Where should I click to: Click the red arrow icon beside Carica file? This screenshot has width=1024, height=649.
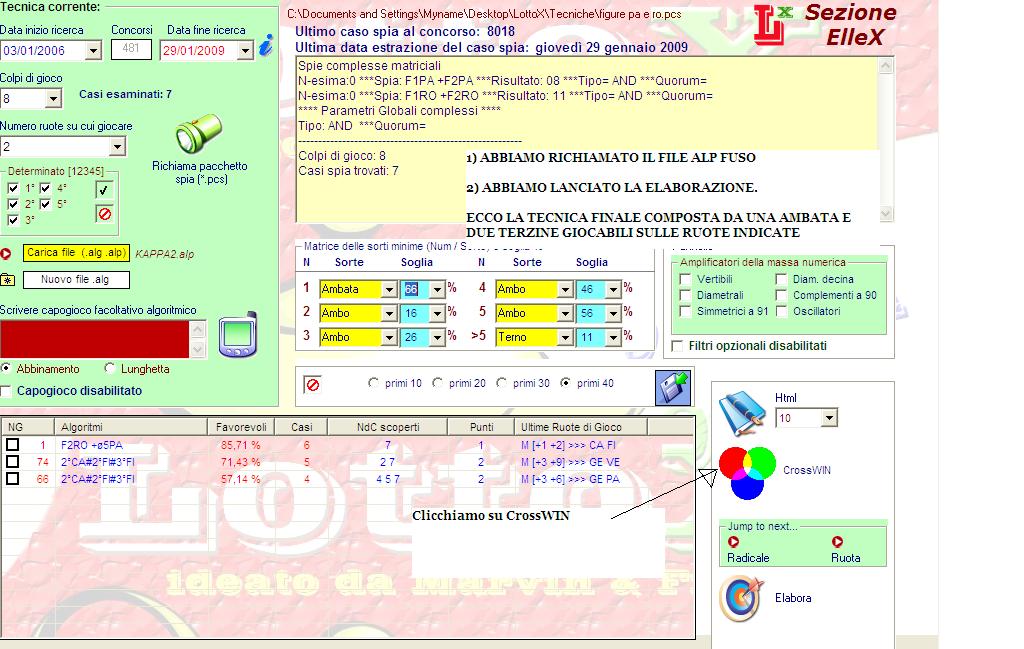click(6, 253)
